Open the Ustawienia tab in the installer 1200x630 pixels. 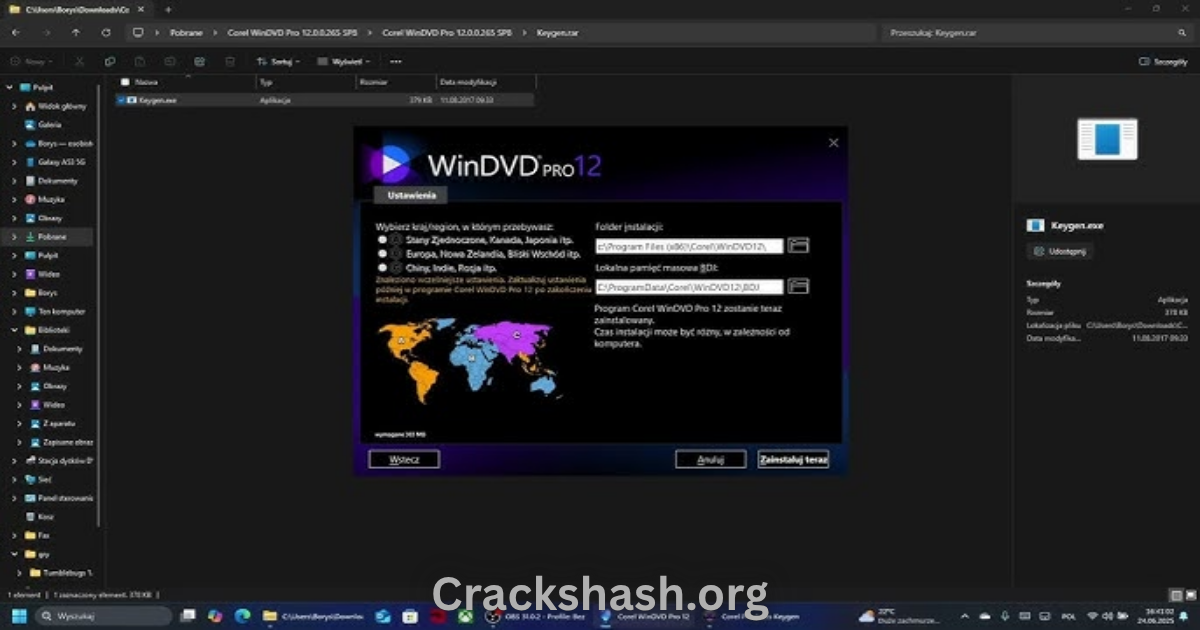(410, 196)
